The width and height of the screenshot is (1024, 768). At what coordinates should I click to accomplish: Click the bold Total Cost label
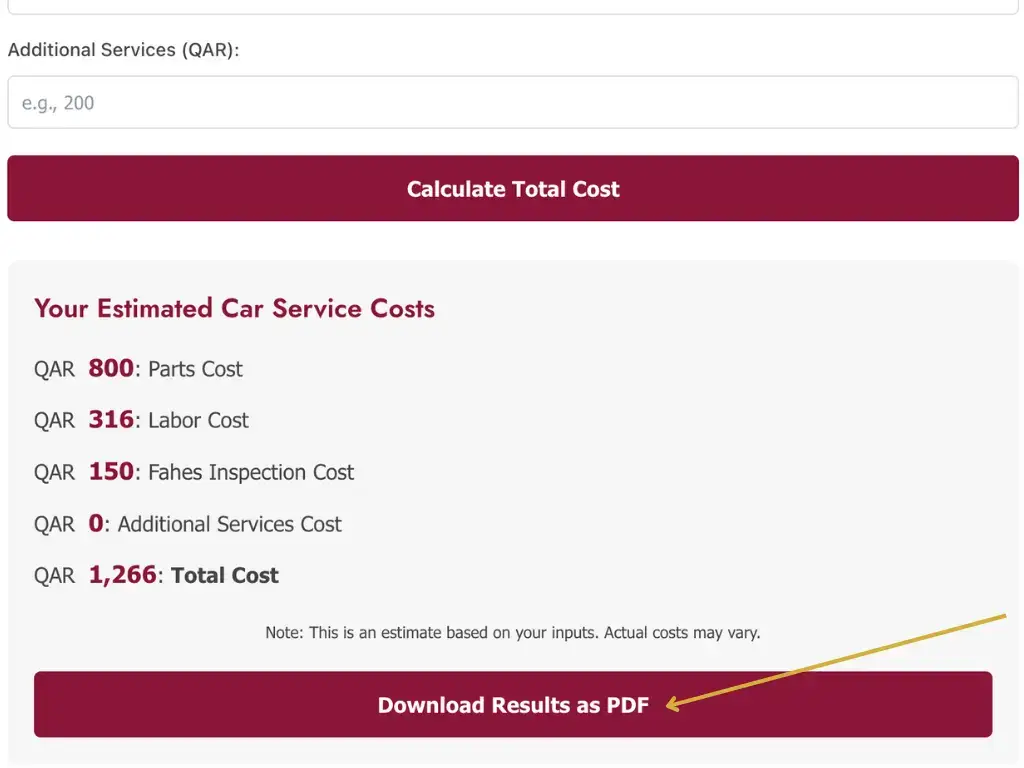click(225, 576)
